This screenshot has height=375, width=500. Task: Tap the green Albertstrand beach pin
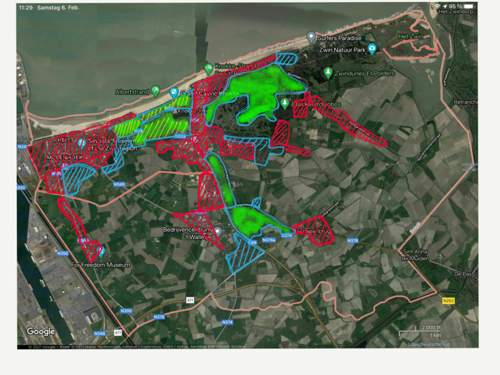(x=155, y=90)
